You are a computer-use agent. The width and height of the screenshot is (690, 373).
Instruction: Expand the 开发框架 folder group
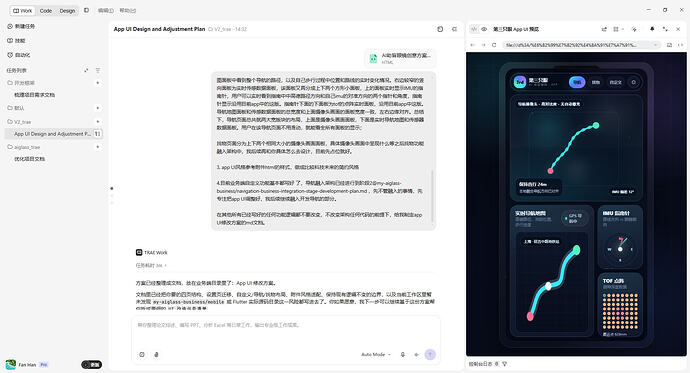point(21,83)
